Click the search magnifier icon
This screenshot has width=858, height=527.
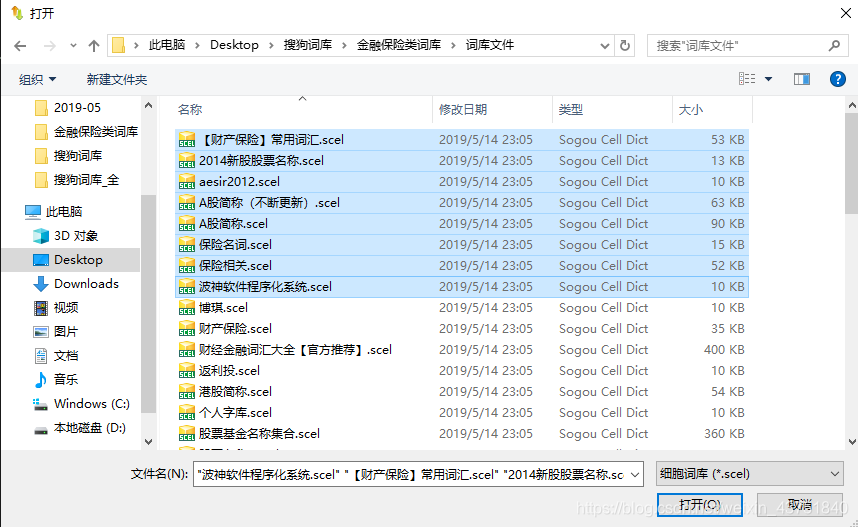pos(834,45)
